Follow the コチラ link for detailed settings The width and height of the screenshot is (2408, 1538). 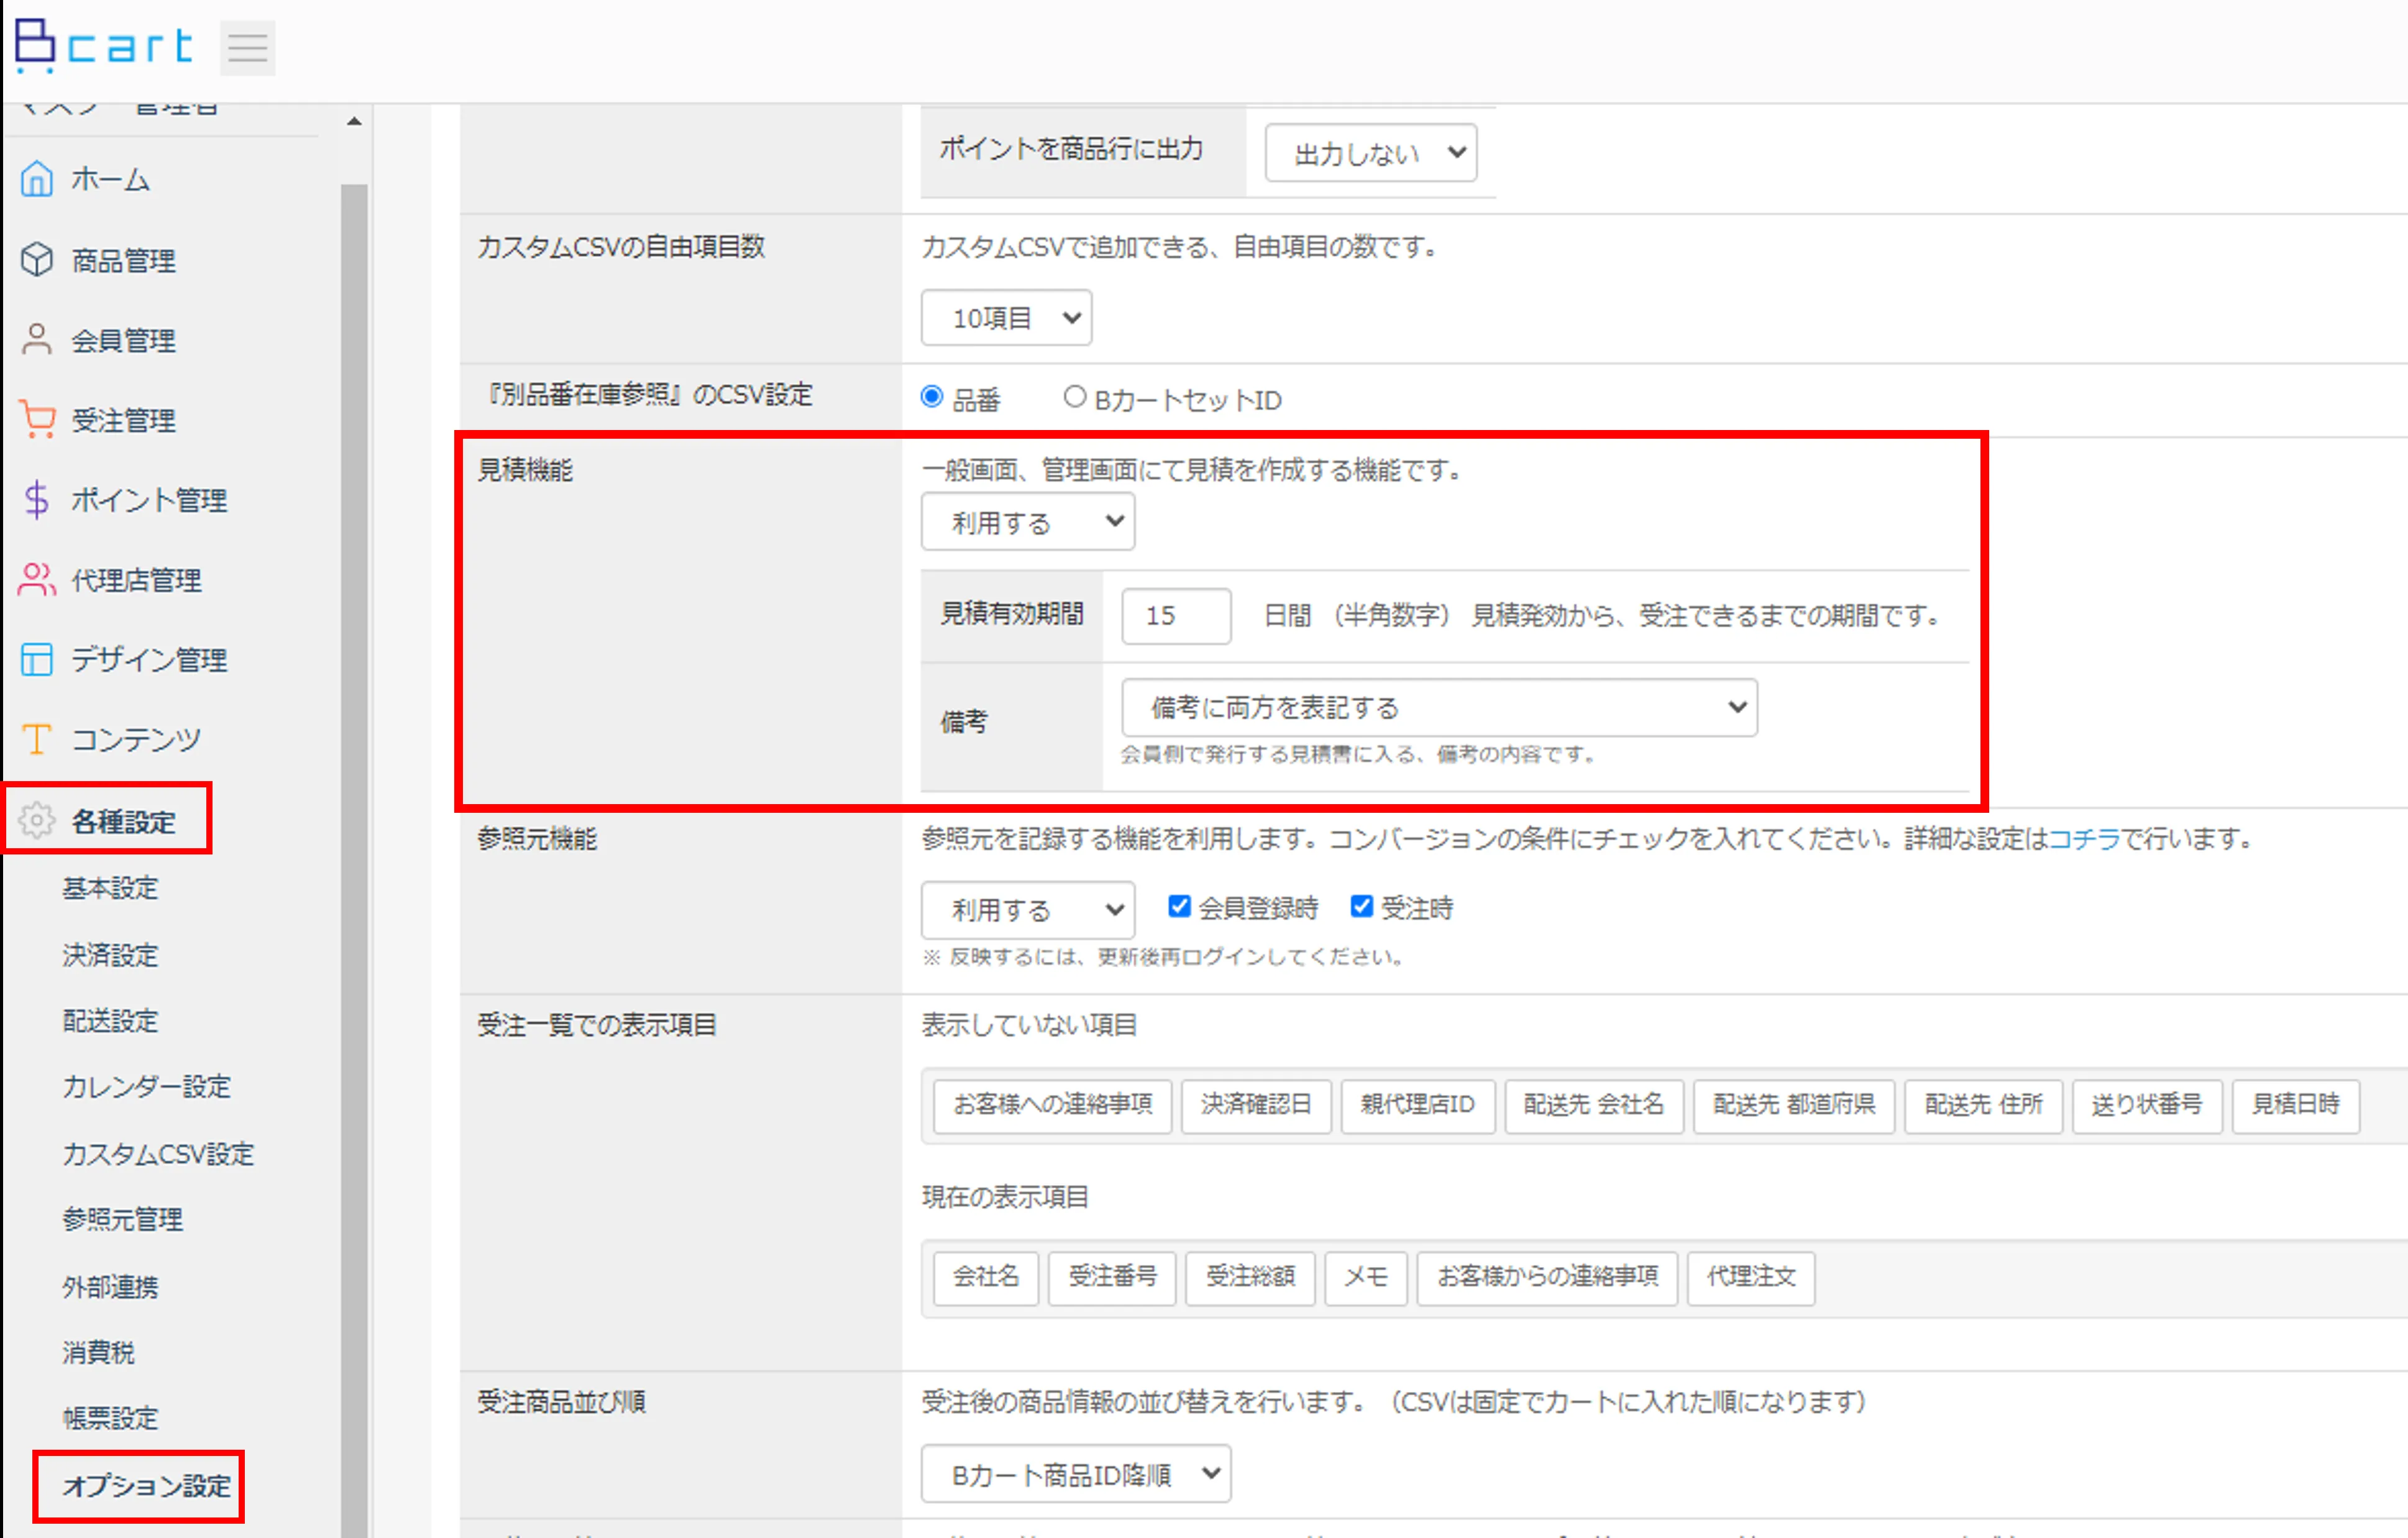pyautogui.click(x=2084, y=839)
